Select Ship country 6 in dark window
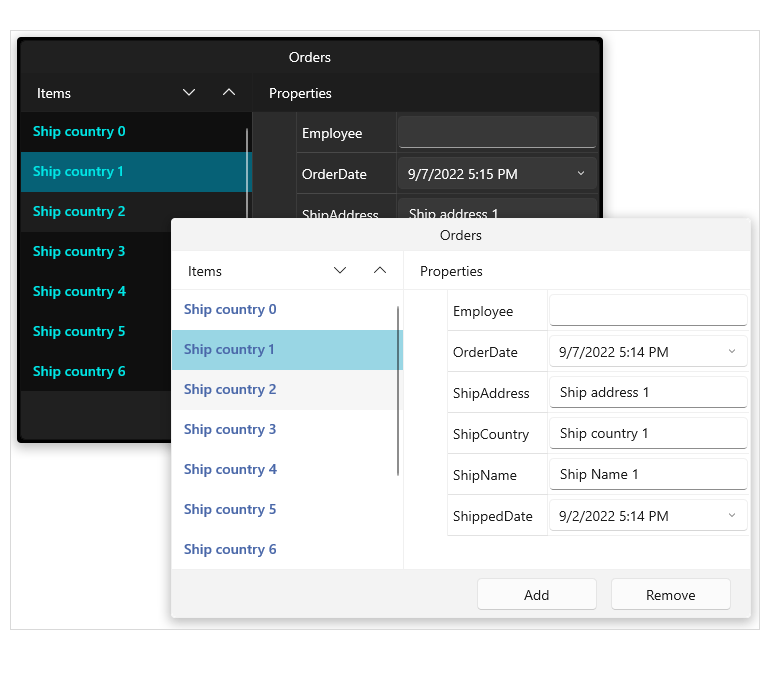Screen dimensions: 770x690 tap(96, 372)
